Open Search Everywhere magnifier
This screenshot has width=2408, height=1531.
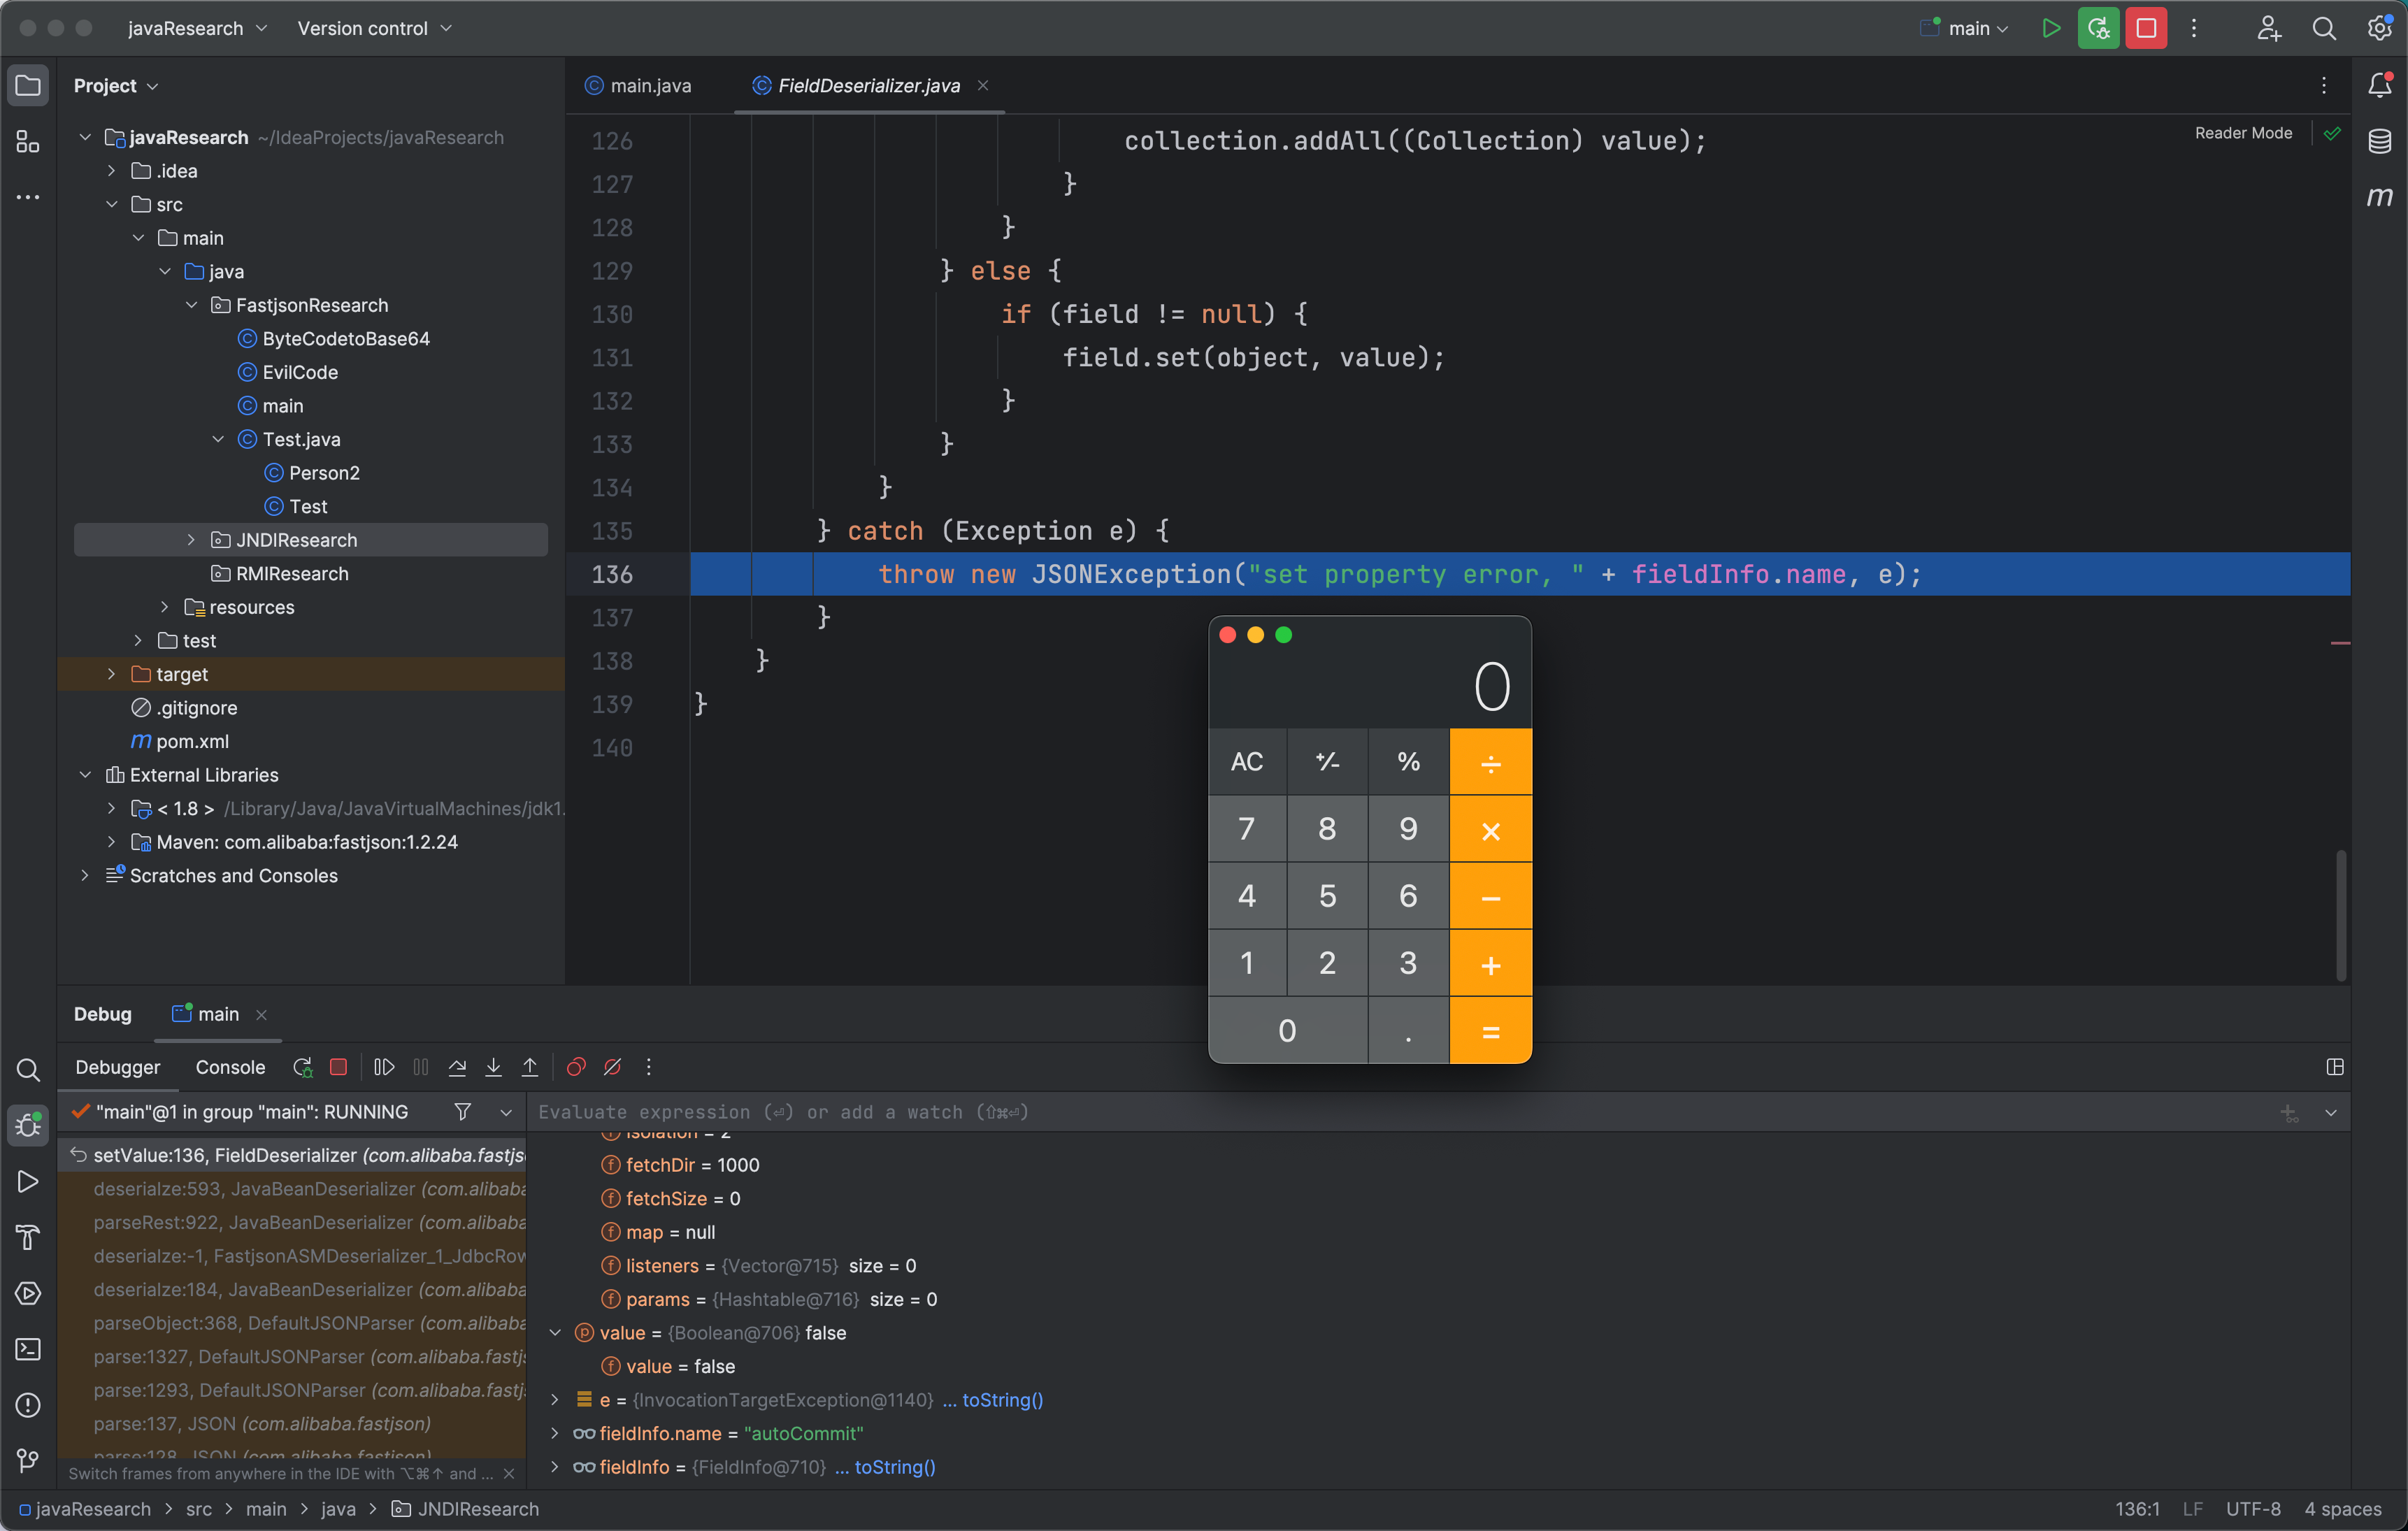click(2324, 28)
